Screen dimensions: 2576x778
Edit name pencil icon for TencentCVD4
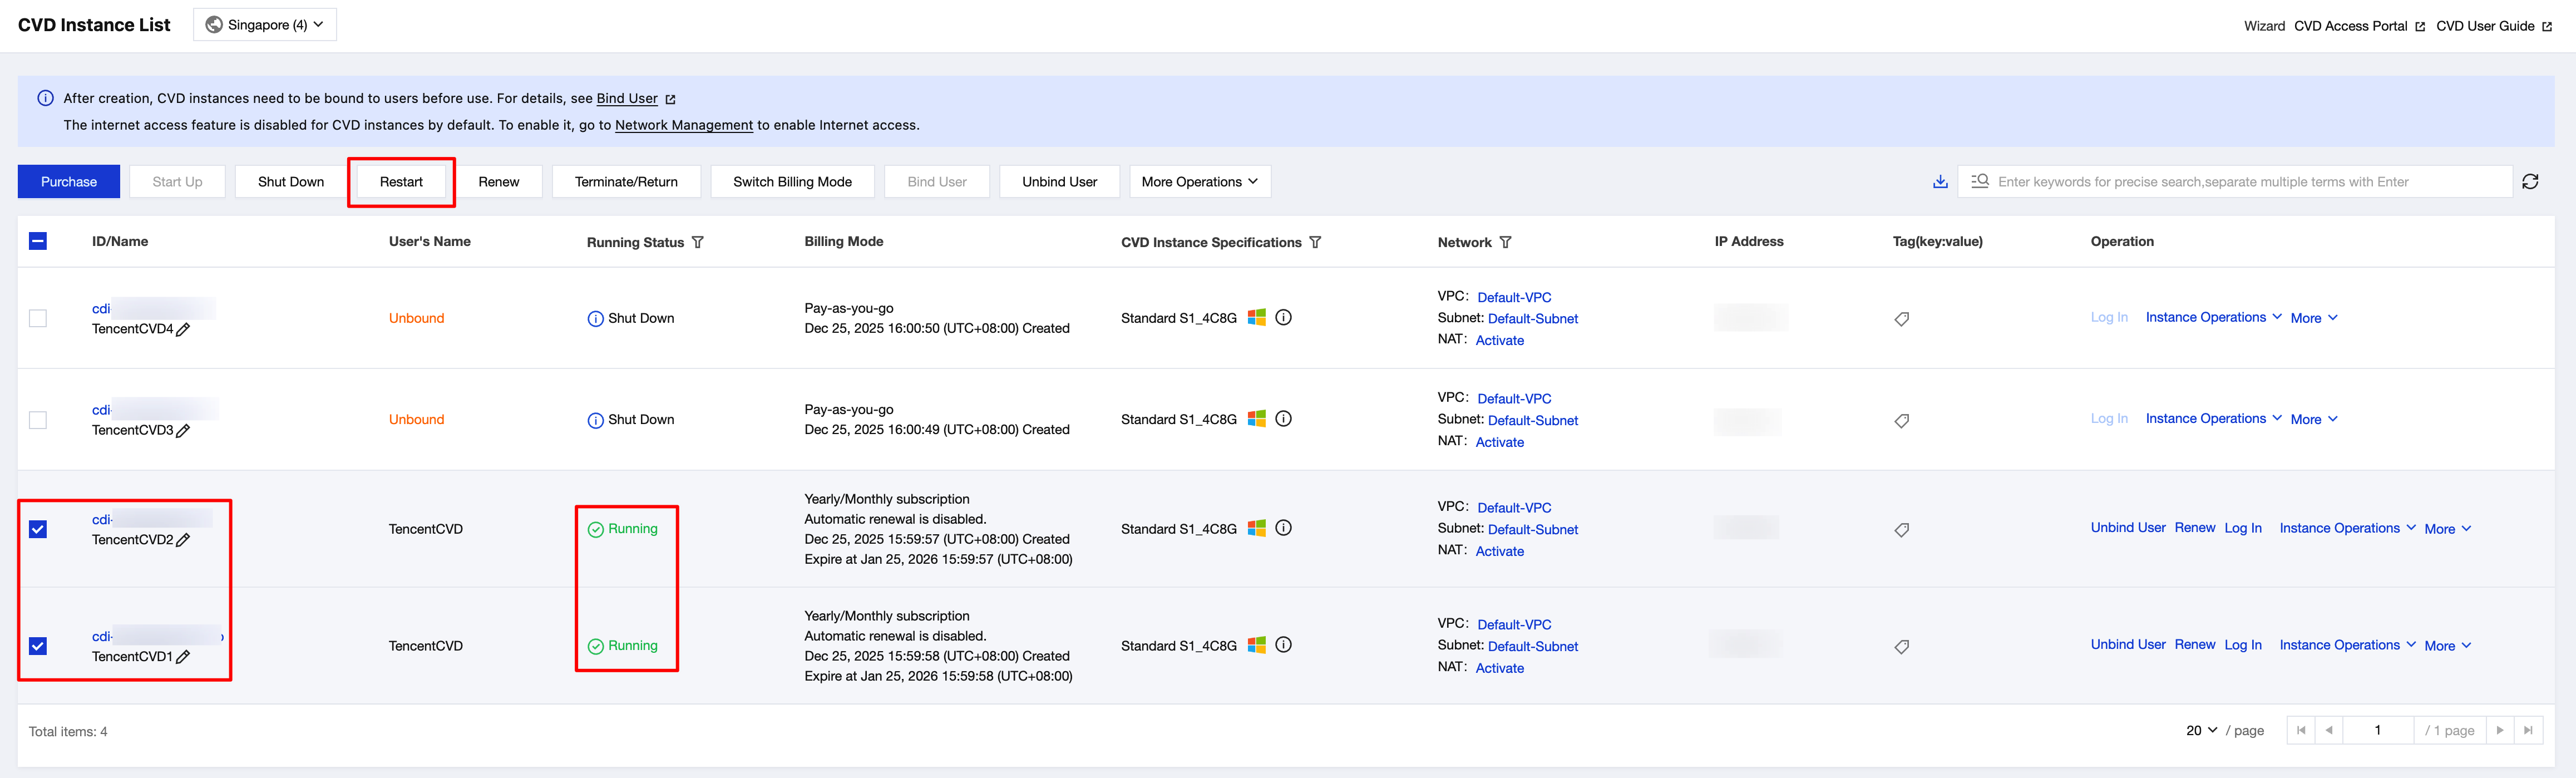click(x=183, y=330)
